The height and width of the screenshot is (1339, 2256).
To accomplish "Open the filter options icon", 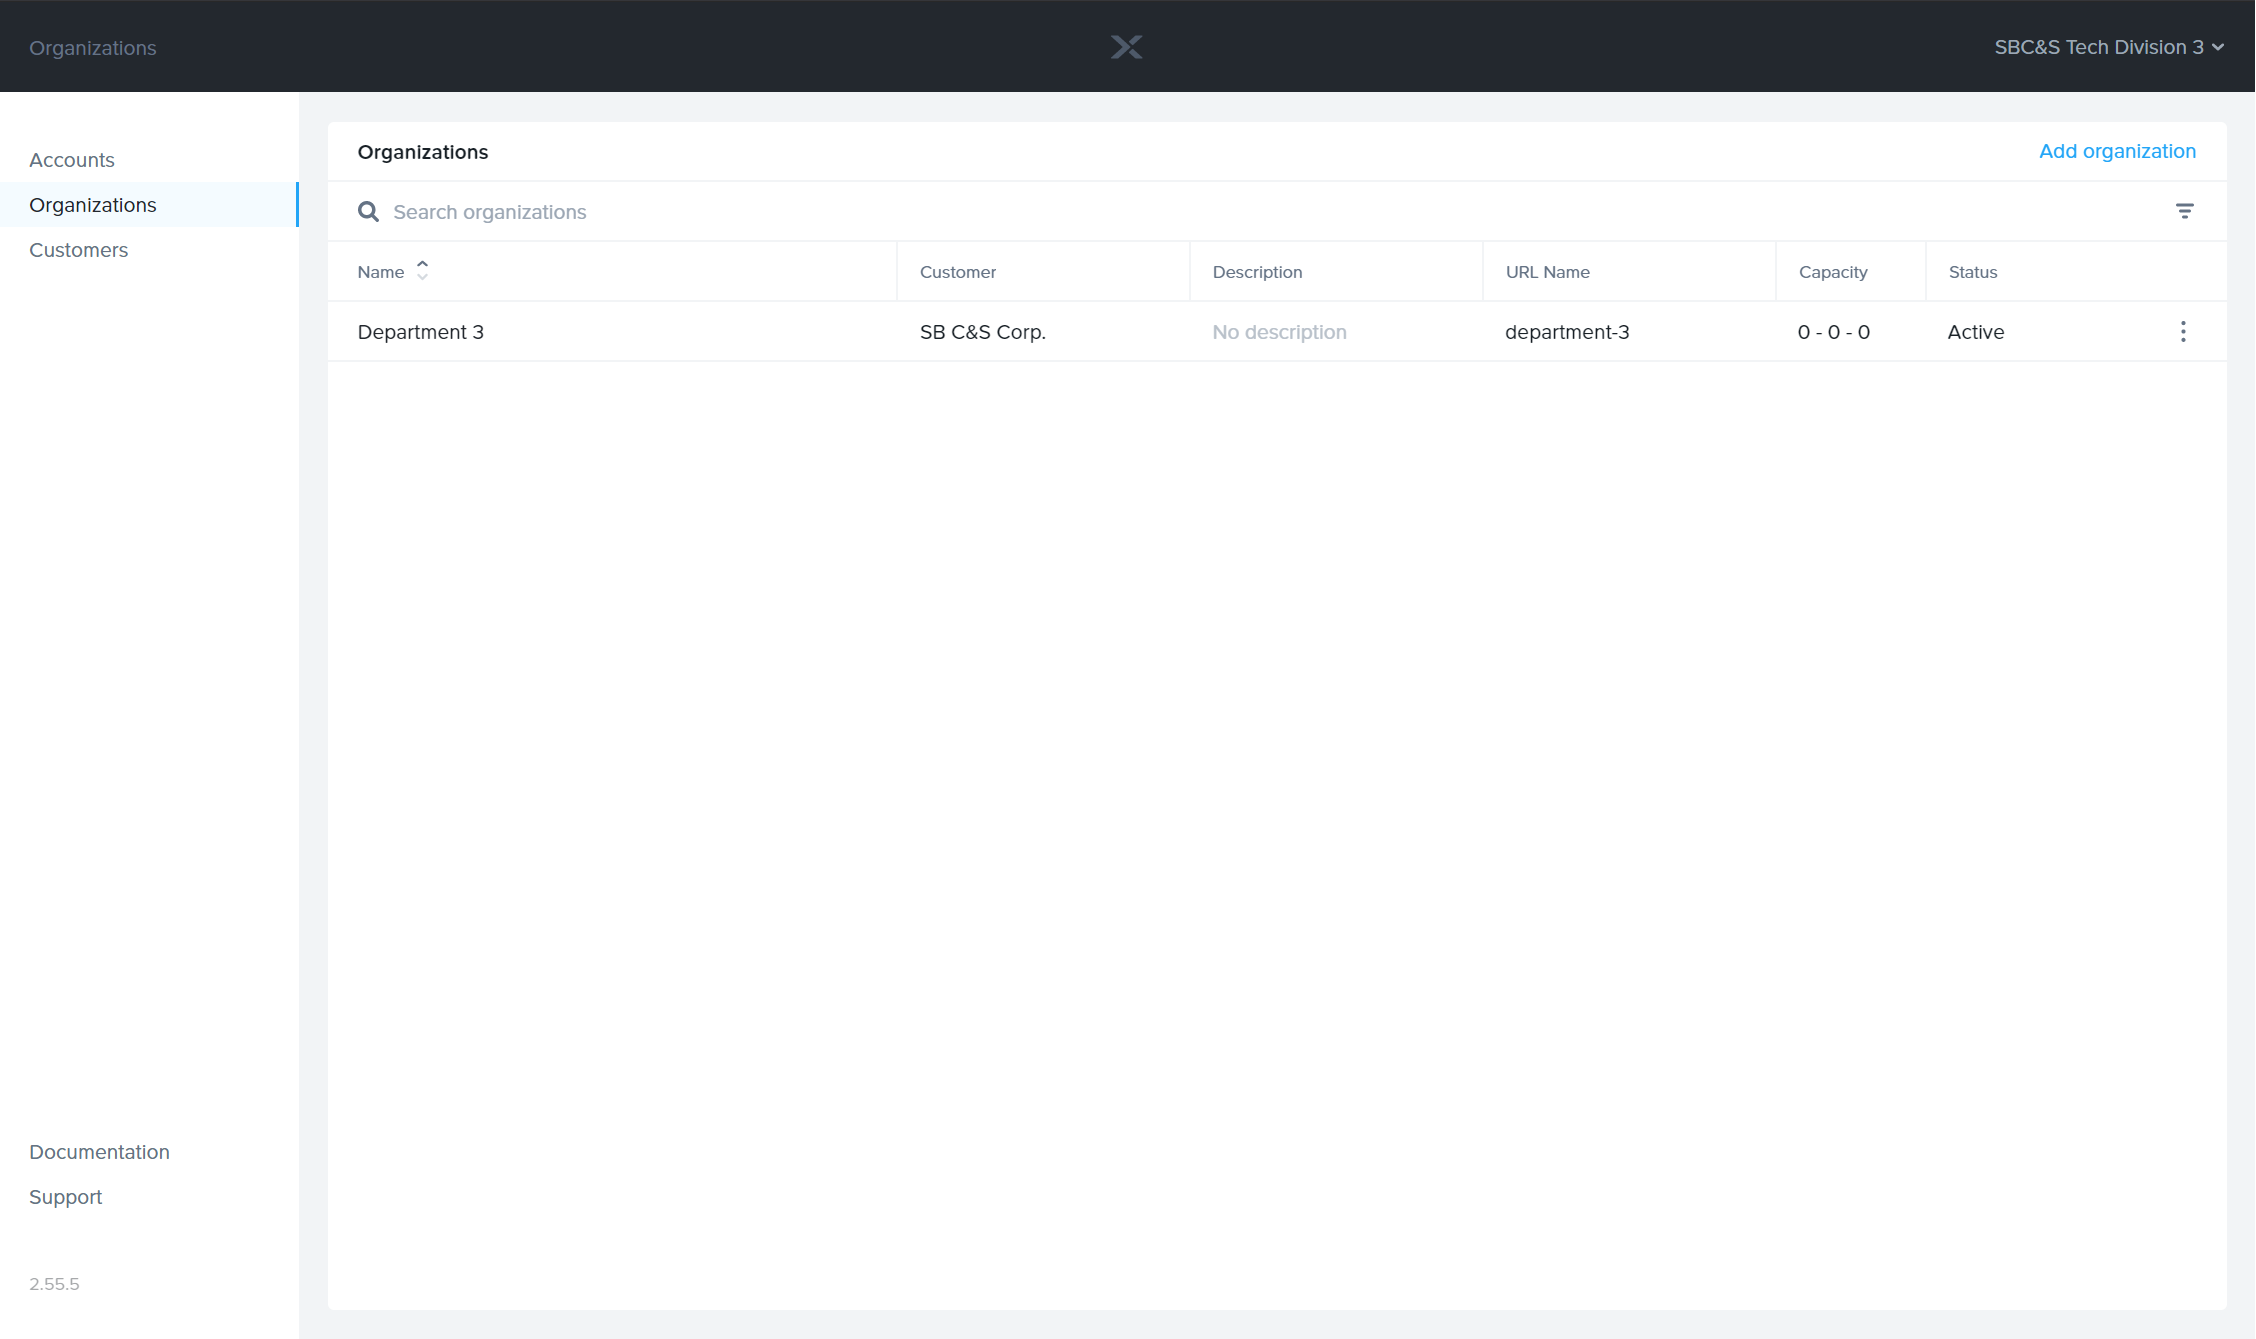I will [x=2184, y=211].
